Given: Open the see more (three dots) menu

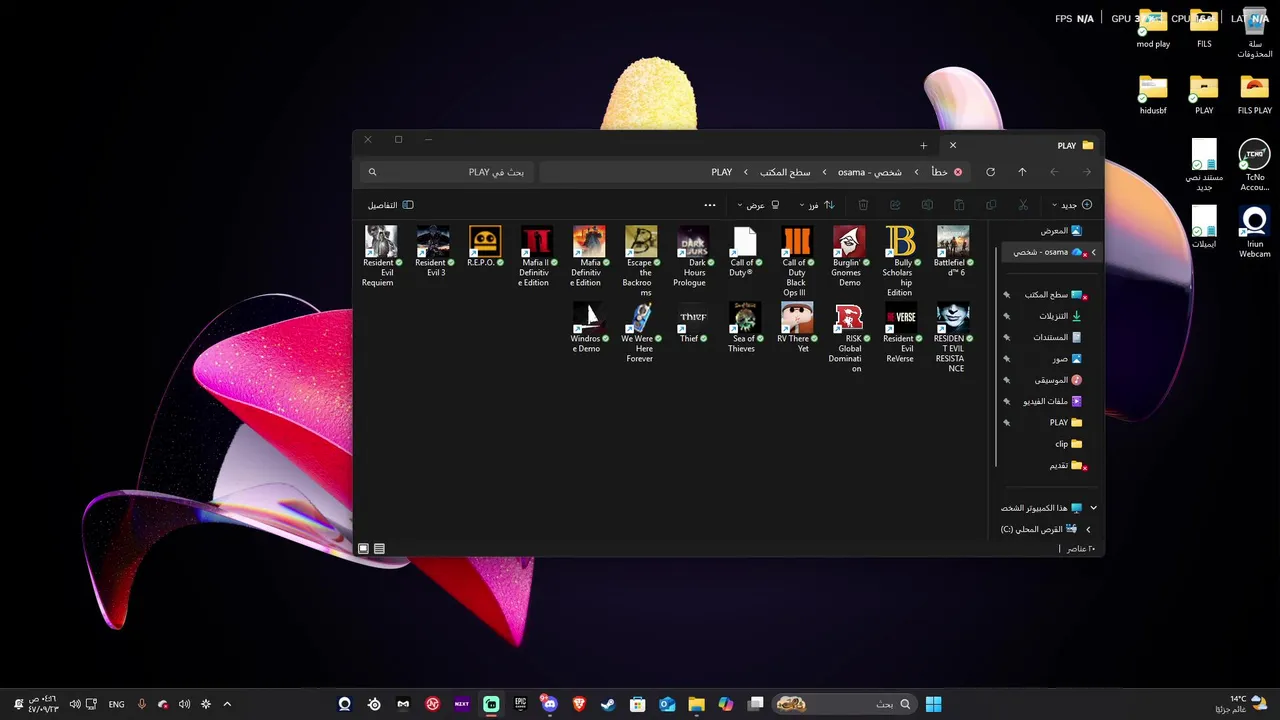Looking at the screenshot, I should (x=710, y=205).
